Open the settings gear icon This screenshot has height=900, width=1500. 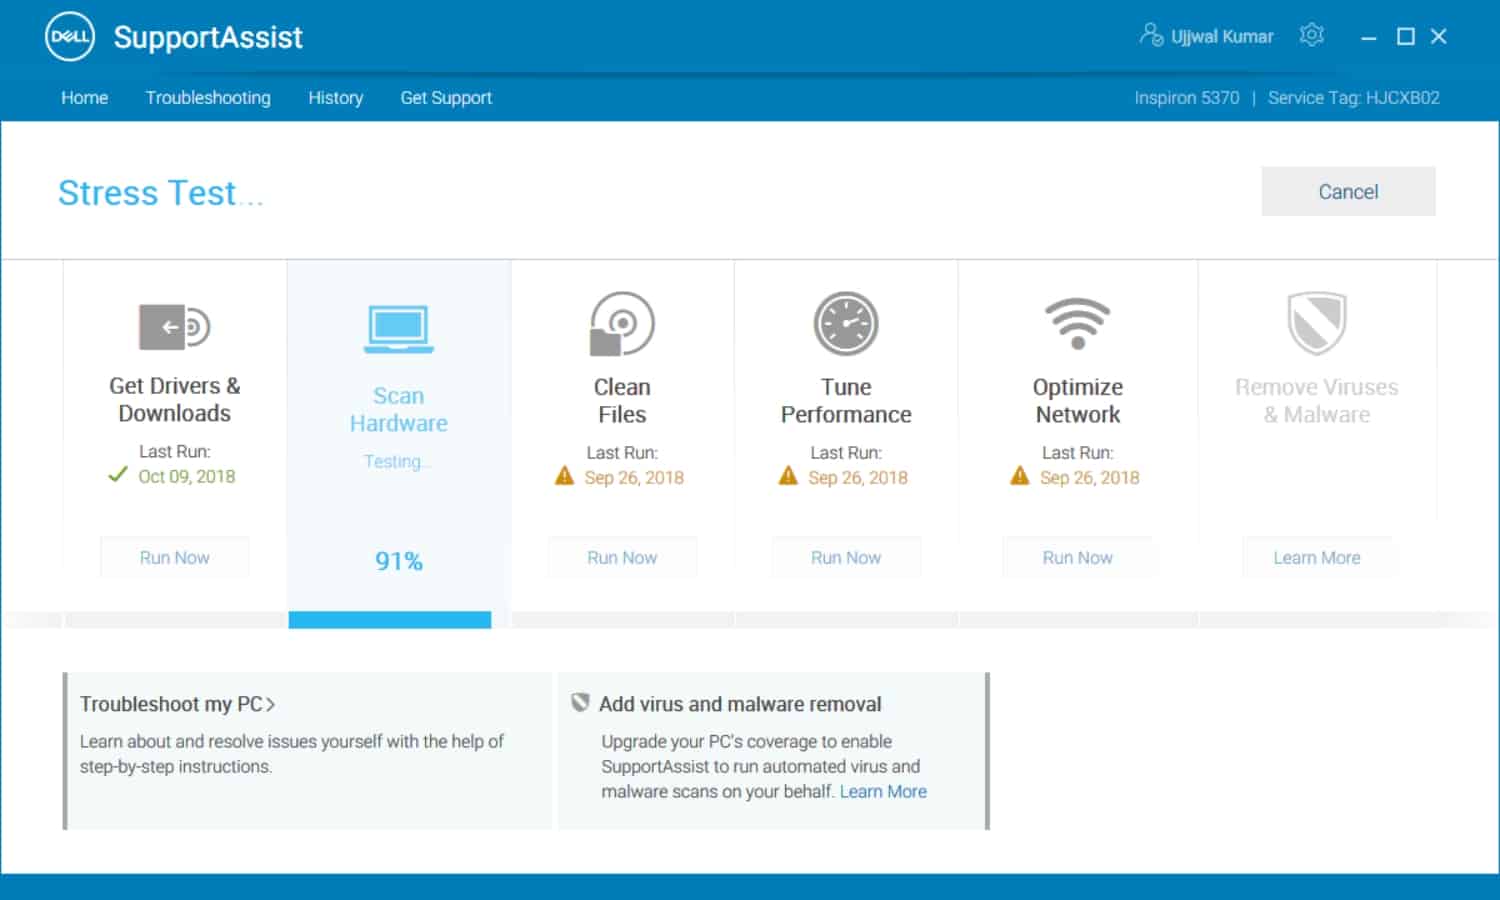pyautogui.click(x=1312, y=35)
